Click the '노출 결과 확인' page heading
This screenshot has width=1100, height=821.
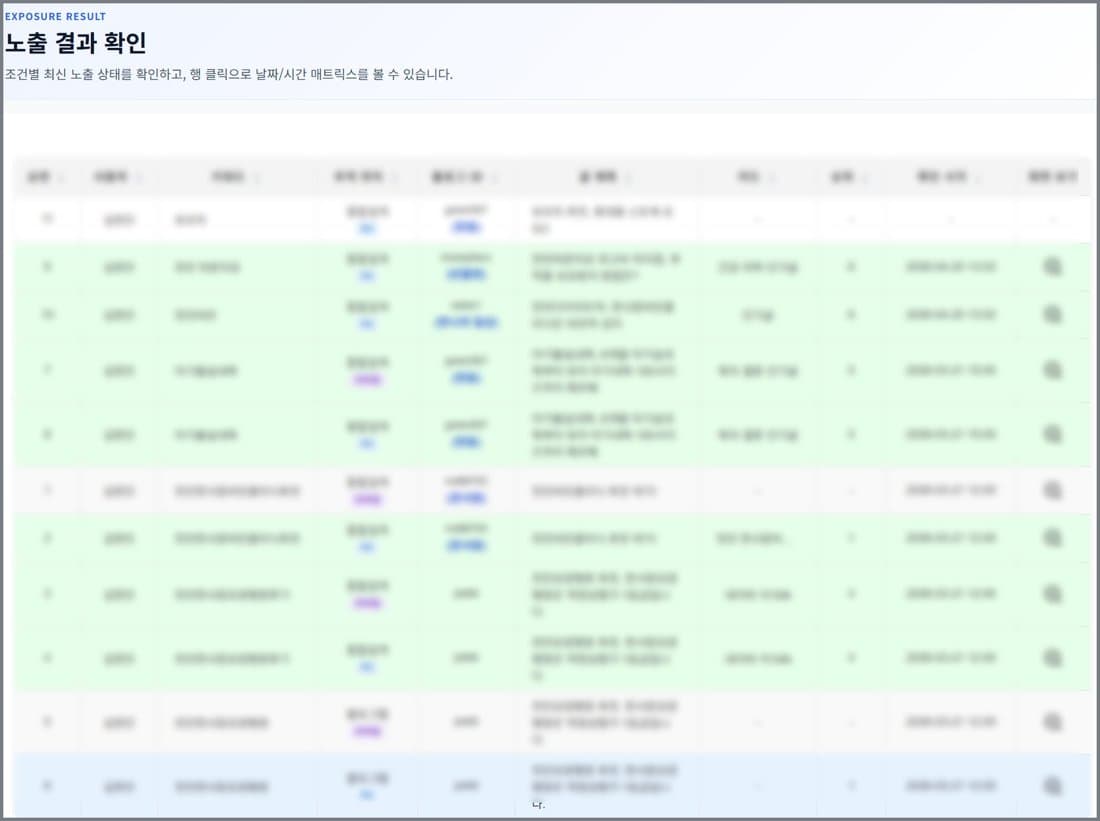click(76, 43)
